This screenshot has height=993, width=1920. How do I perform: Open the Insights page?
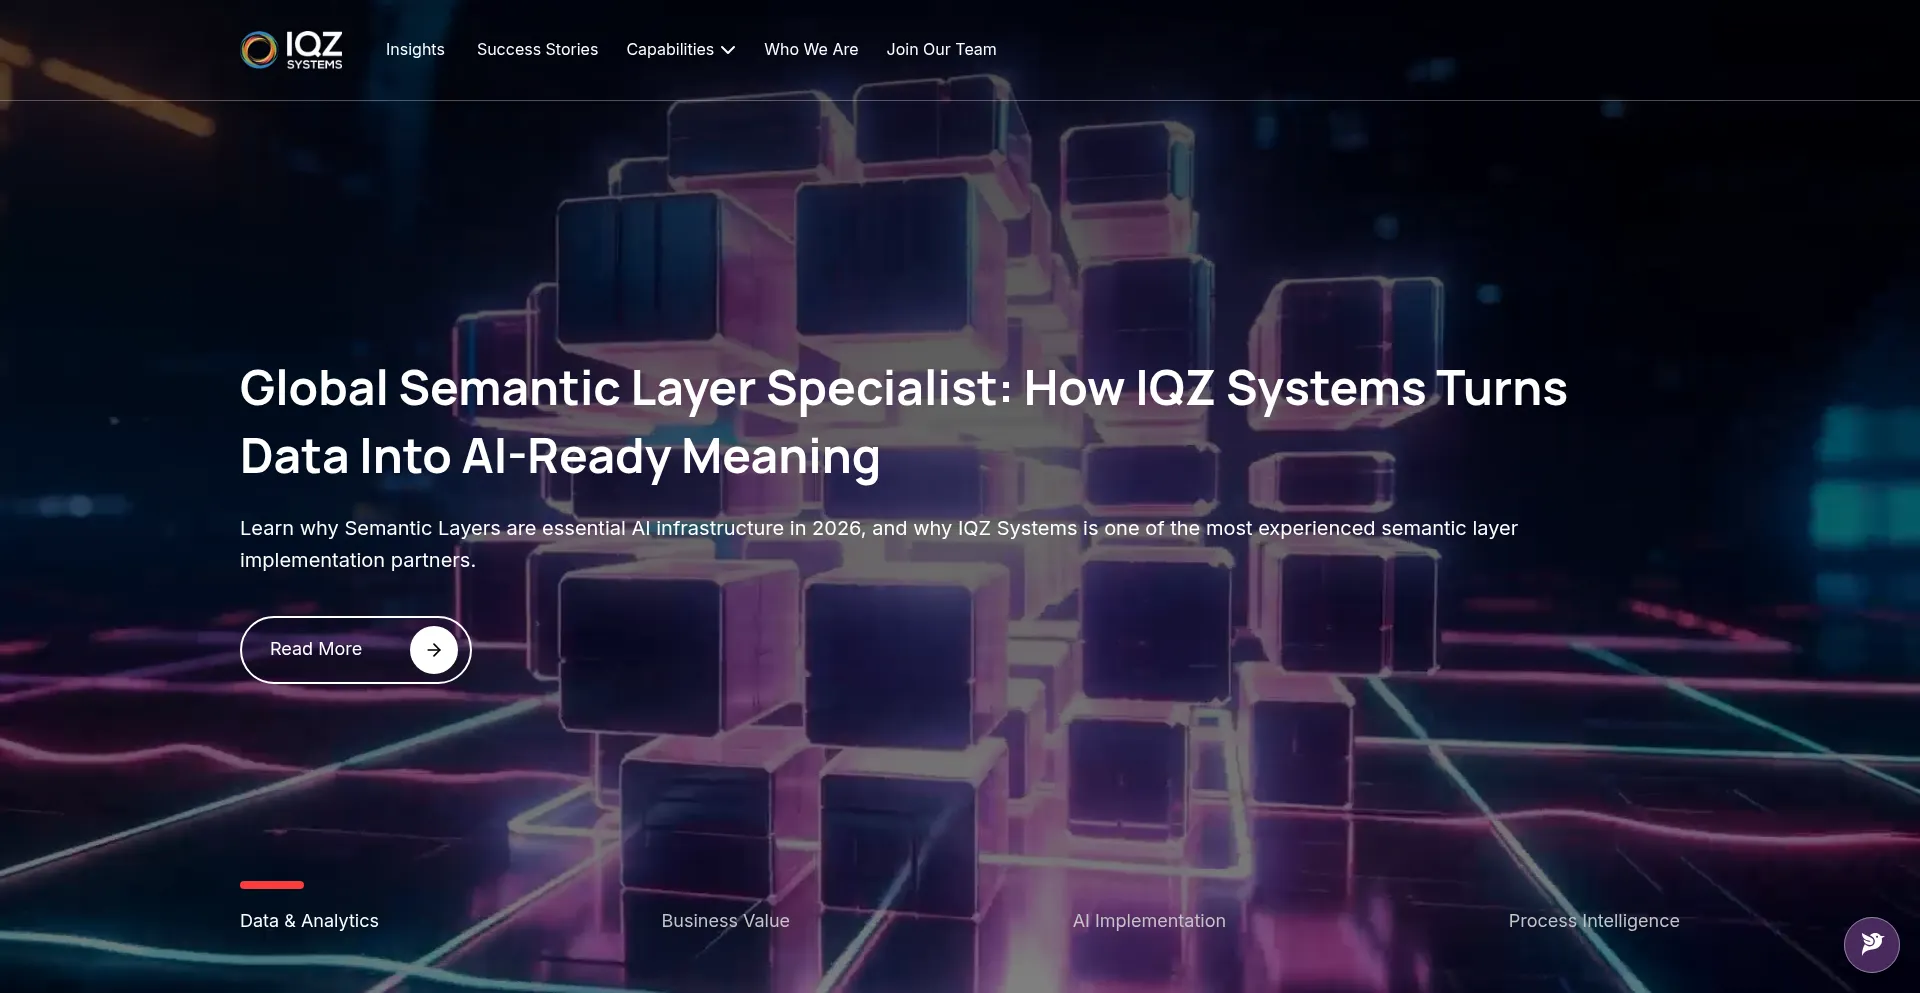click(415, 49)
